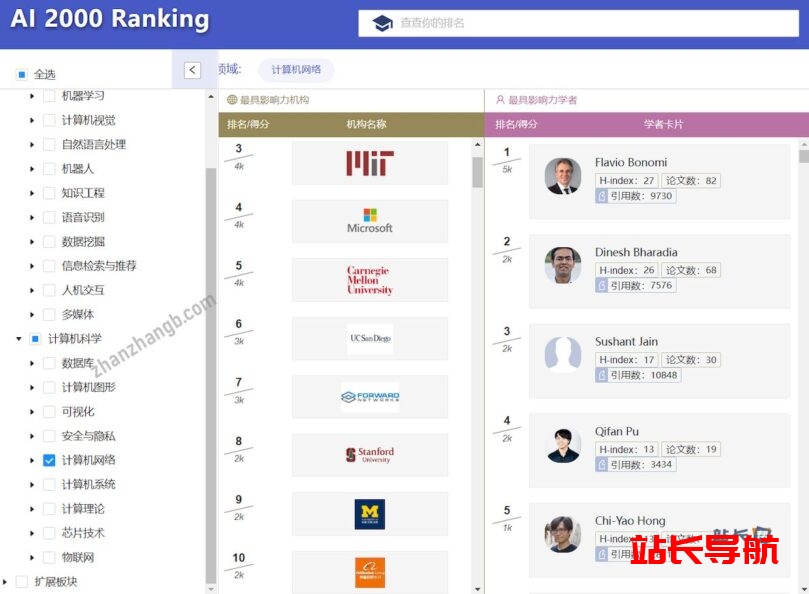Open the UC San Diego logo card
This screenshot has width=809, height=594.
(370, 338)
